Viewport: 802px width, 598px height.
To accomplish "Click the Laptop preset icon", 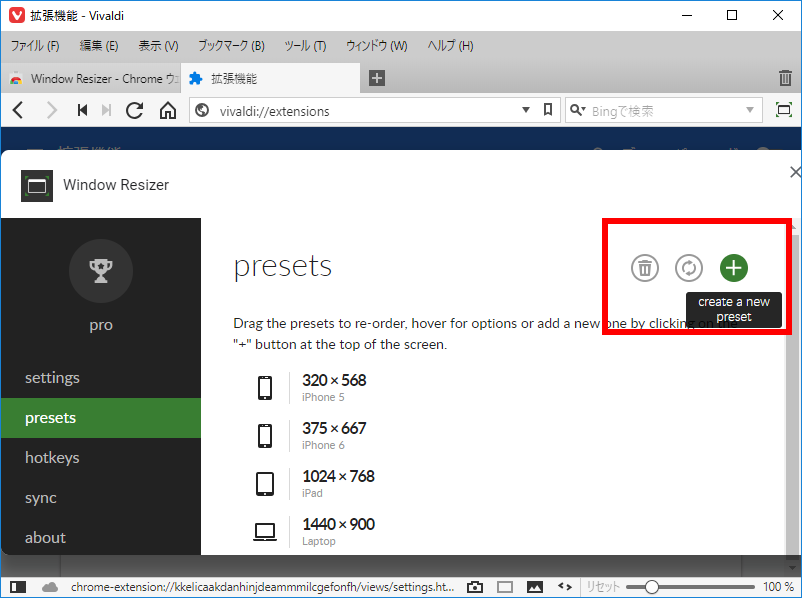I will tap(265, 531).
